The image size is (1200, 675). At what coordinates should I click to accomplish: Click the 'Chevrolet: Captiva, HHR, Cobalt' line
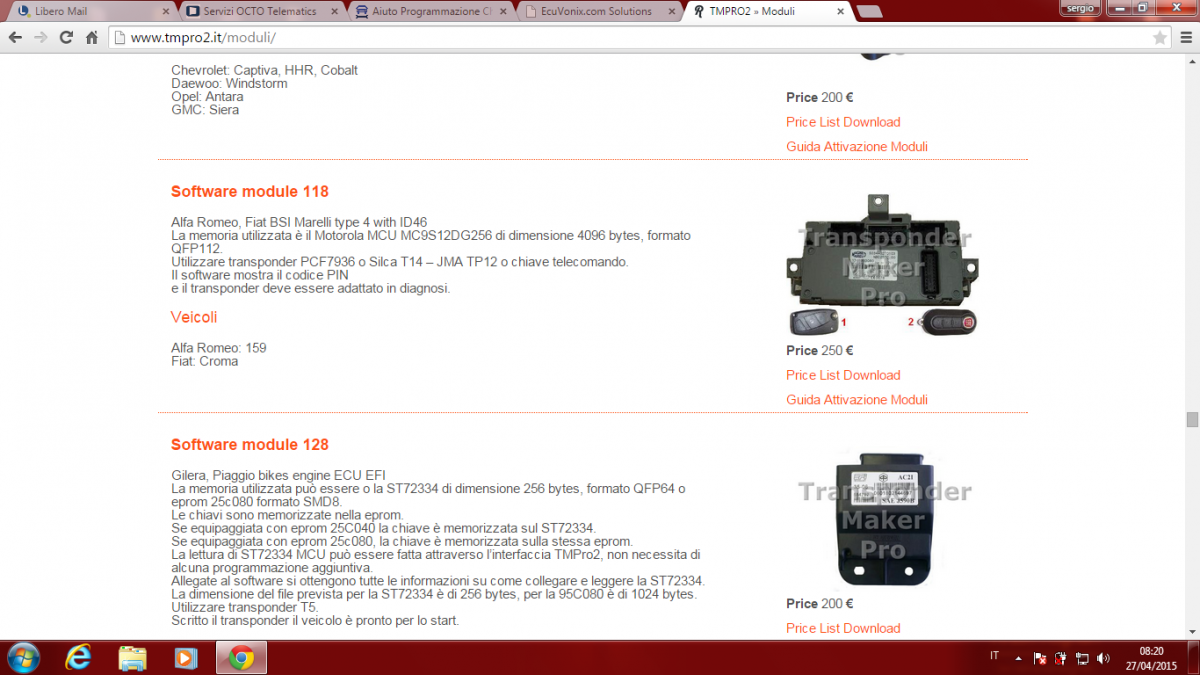coord(265,71)
